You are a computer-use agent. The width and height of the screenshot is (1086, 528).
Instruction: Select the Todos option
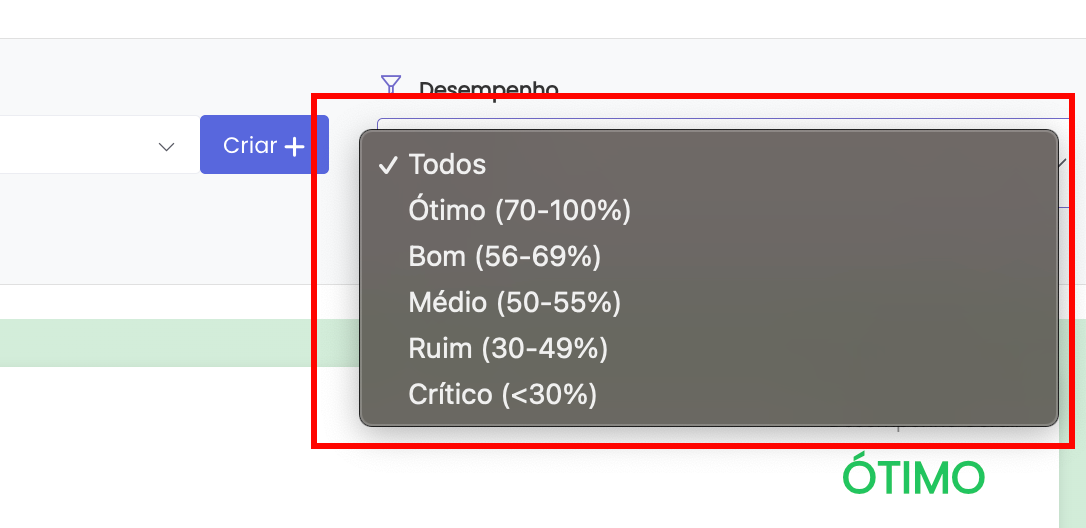click(448, 165)
